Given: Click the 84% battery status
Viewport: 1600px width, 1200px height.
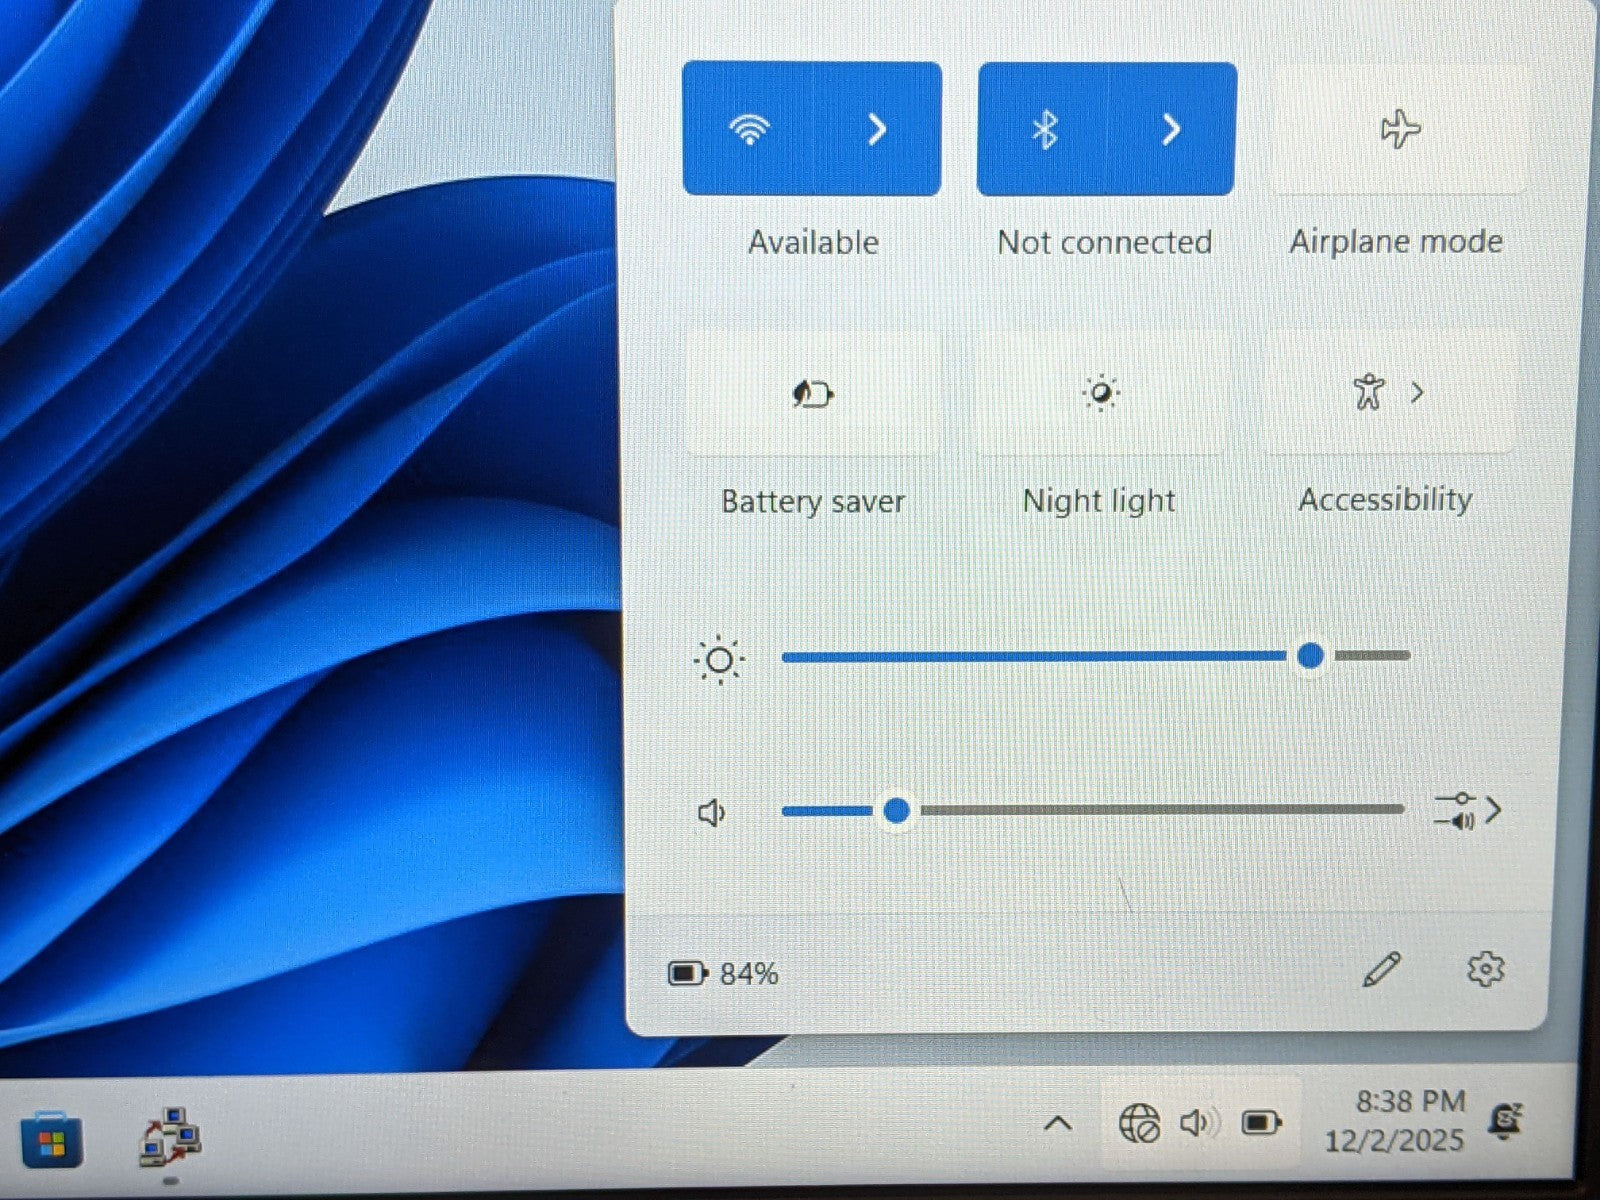Looking at the screenshot, I should coord(723,973).
